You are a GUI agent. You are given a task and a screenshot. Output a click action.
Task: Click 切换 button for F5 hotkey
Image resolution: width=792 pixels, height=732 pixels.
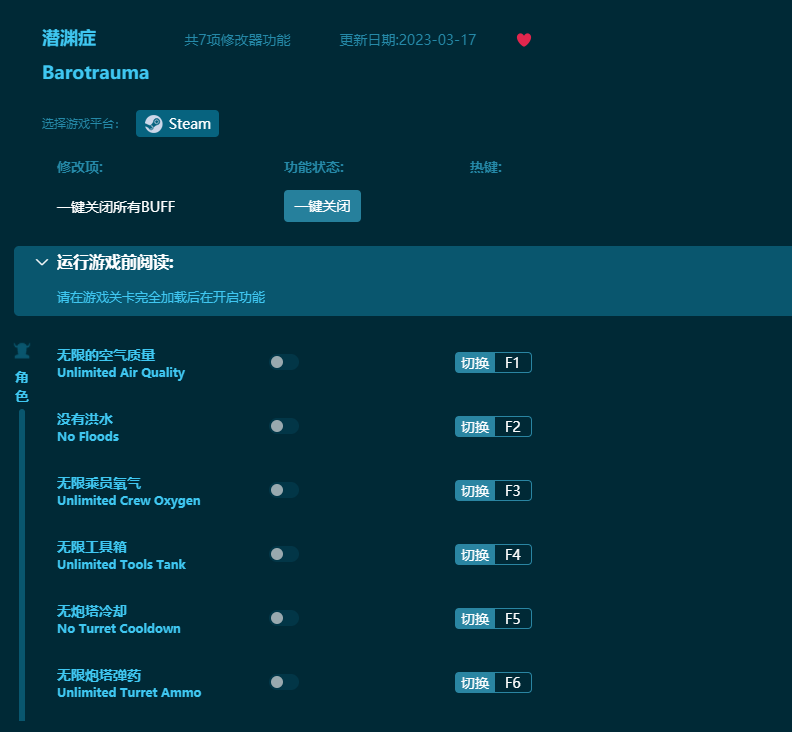click(475, 619)
